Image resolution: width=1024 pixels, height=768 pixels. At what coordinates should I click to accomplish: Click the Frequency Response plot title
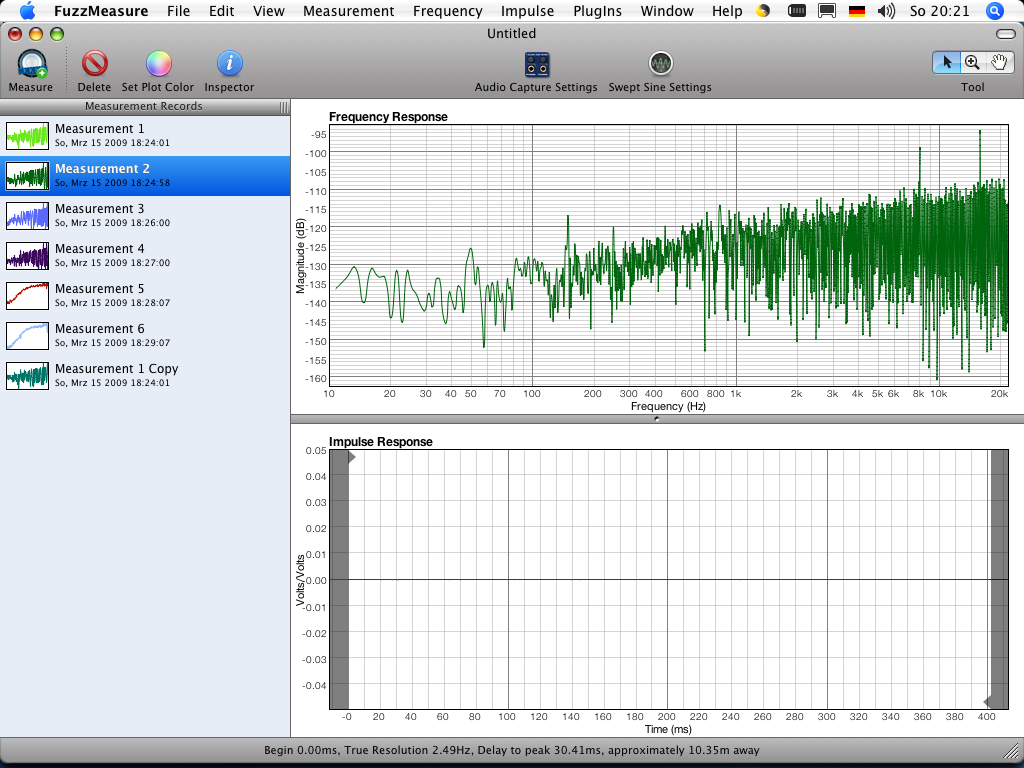coord(388,117)
